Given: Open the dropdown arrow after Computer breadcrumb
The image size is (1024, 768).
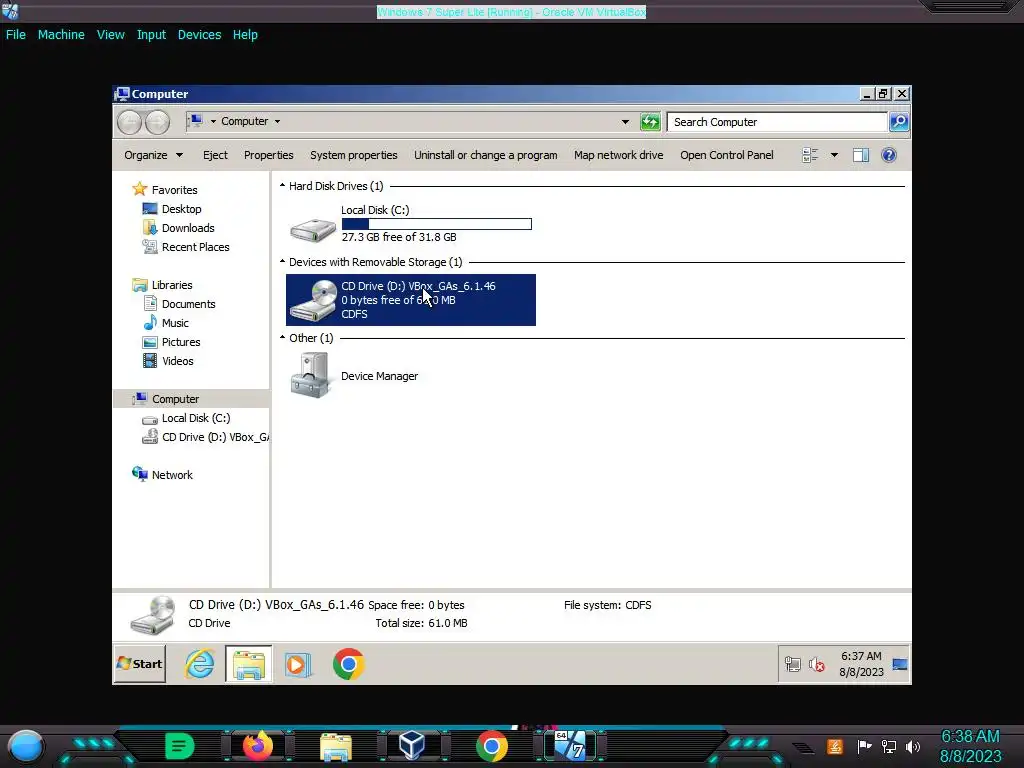Looking at the screenshot, I should pyautogui.click(x=278, y=121).
